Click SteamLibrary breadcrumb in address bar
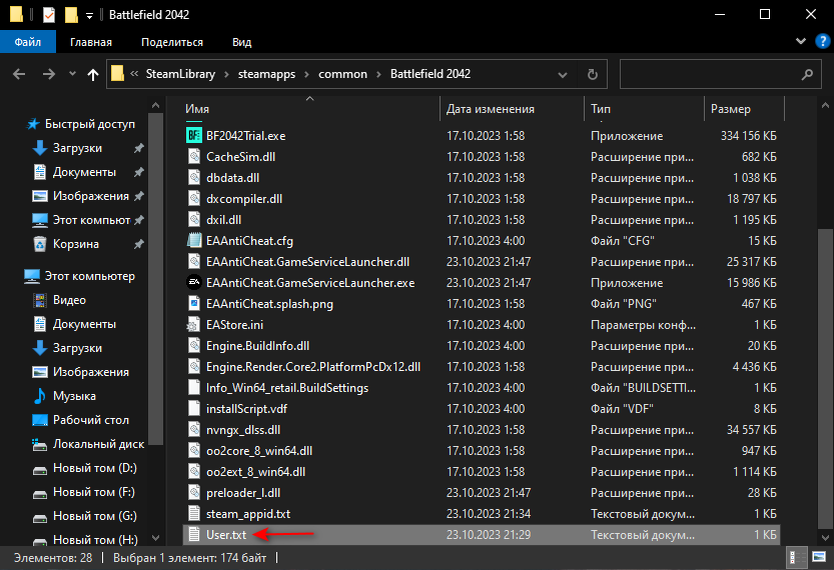 [180, 74]
